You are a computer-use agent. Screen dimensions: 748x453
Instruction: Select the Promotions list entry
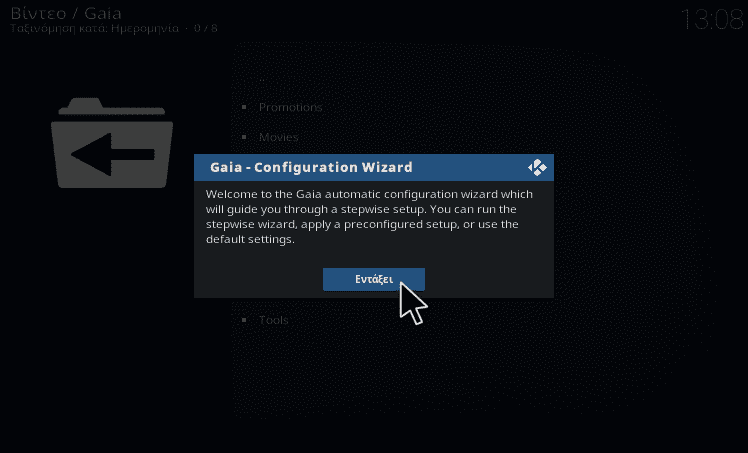click(290, 107)
